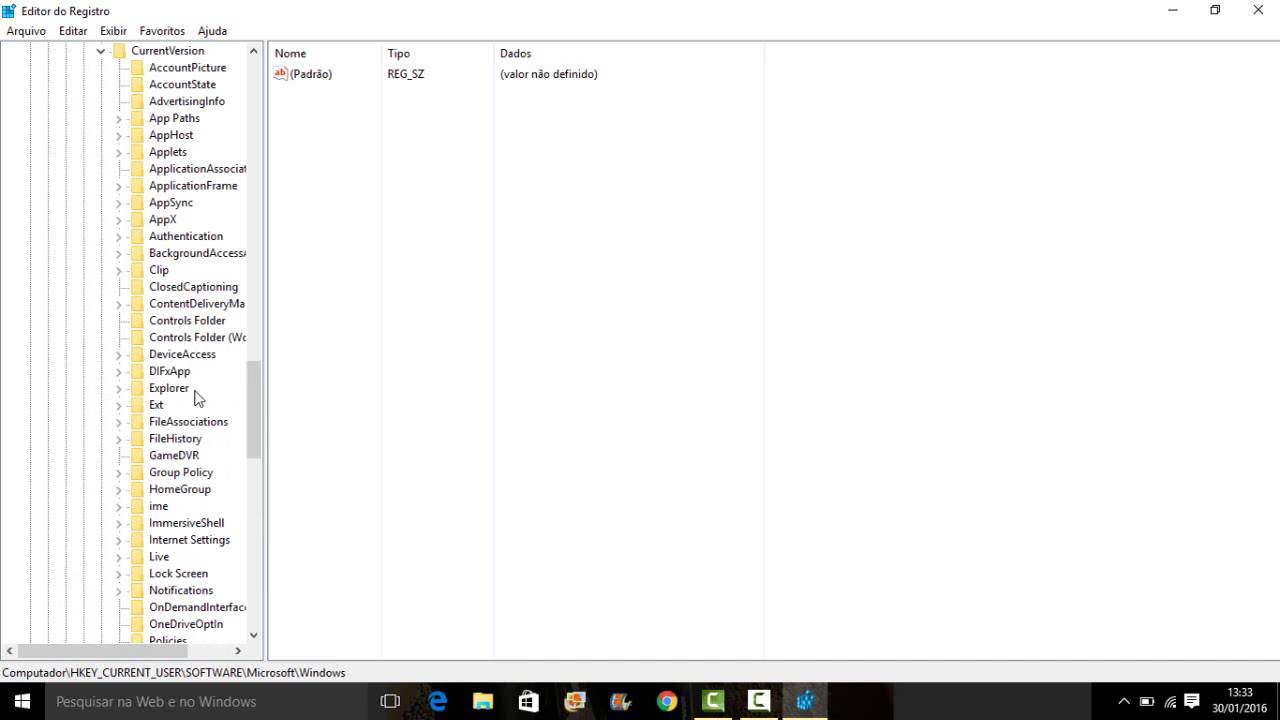Image resolution: width=1280 pixels, height=720 pixels.
Task: Expand the Internet Settings key
Action: coord(119,540)
